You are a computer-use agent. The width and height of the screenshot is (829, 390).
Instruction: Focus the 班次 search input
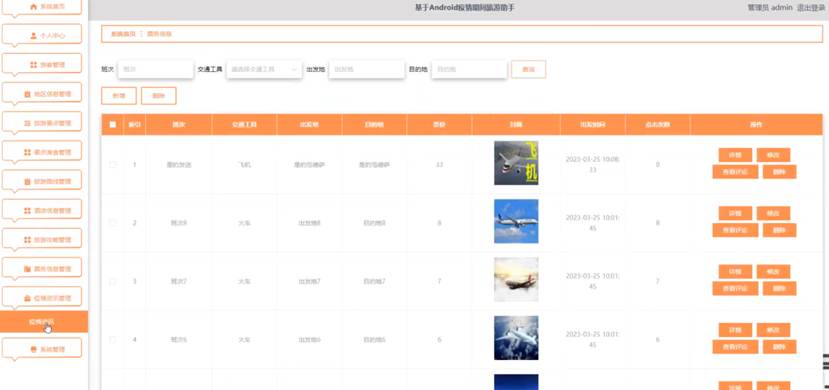pyautogui.click(x=155, y=69)
